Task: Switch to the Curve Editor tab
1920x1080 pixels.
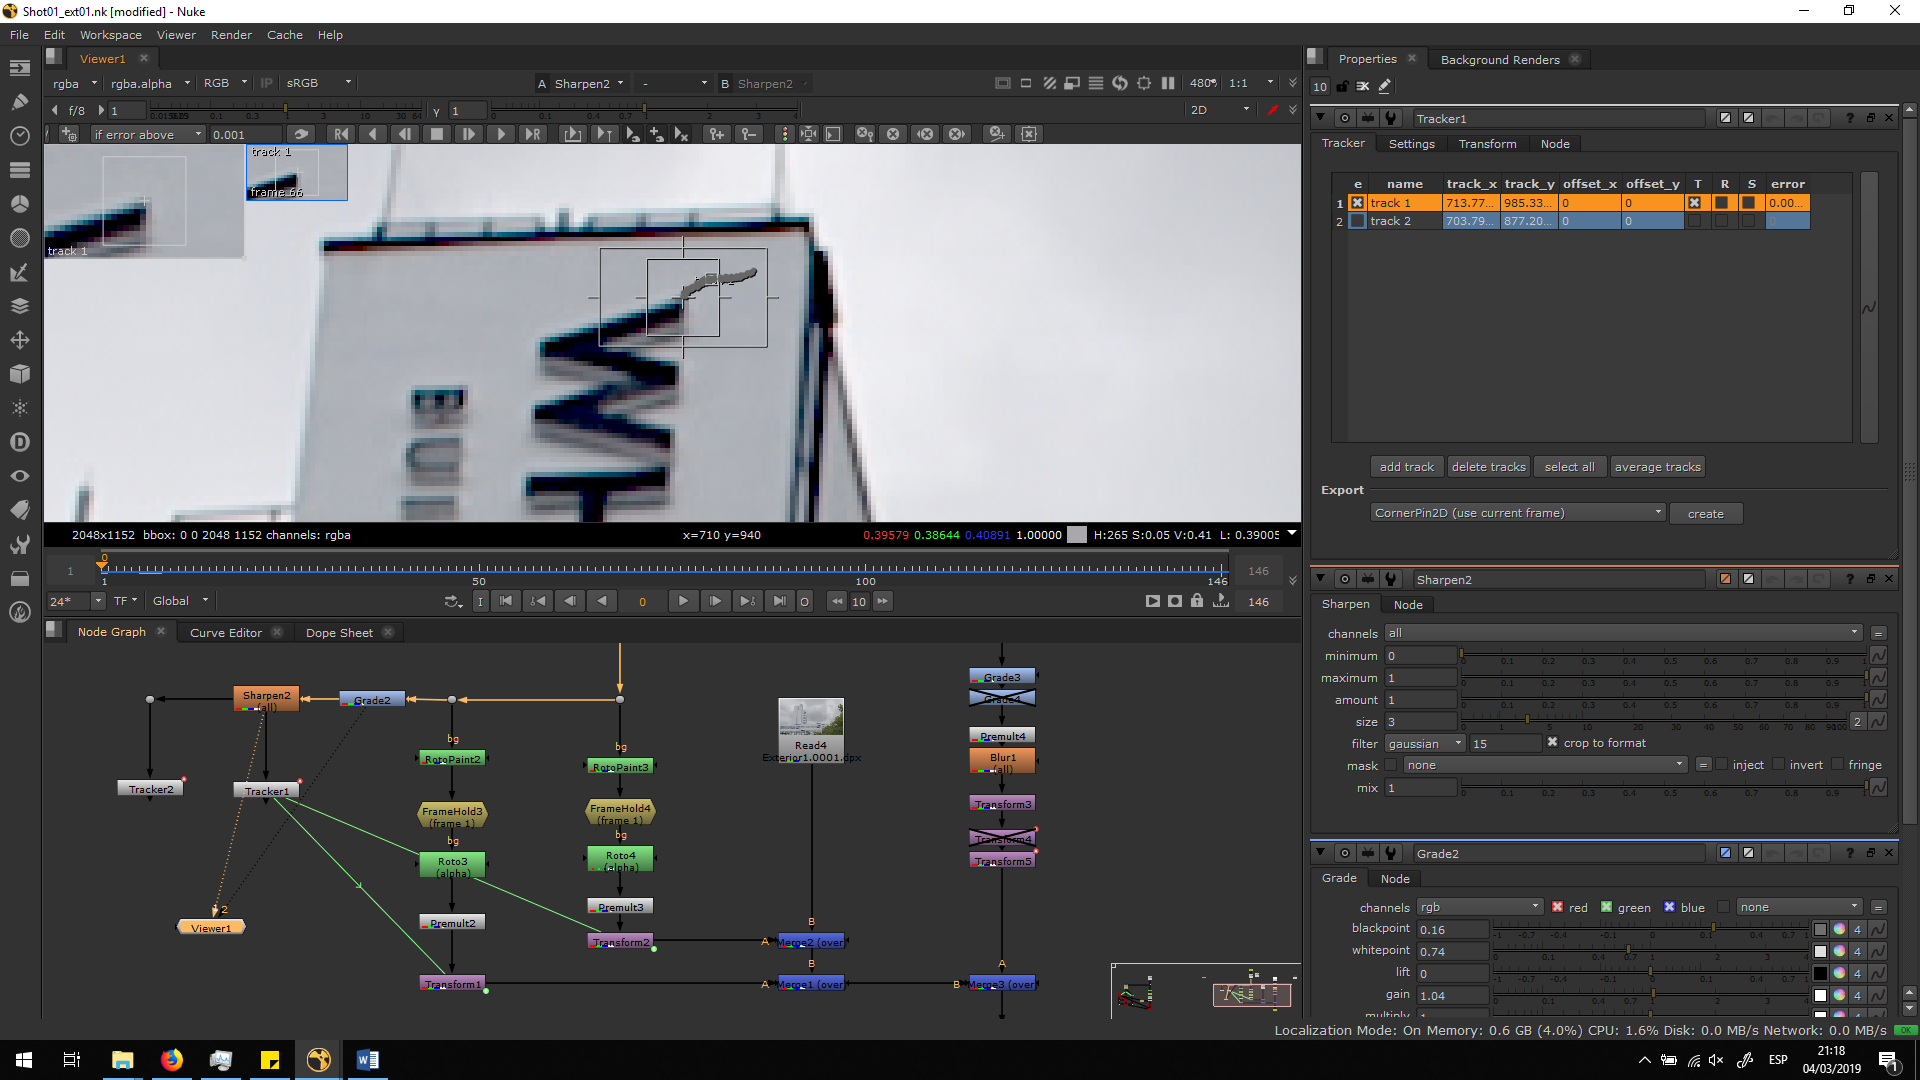Action: (226, 632)
